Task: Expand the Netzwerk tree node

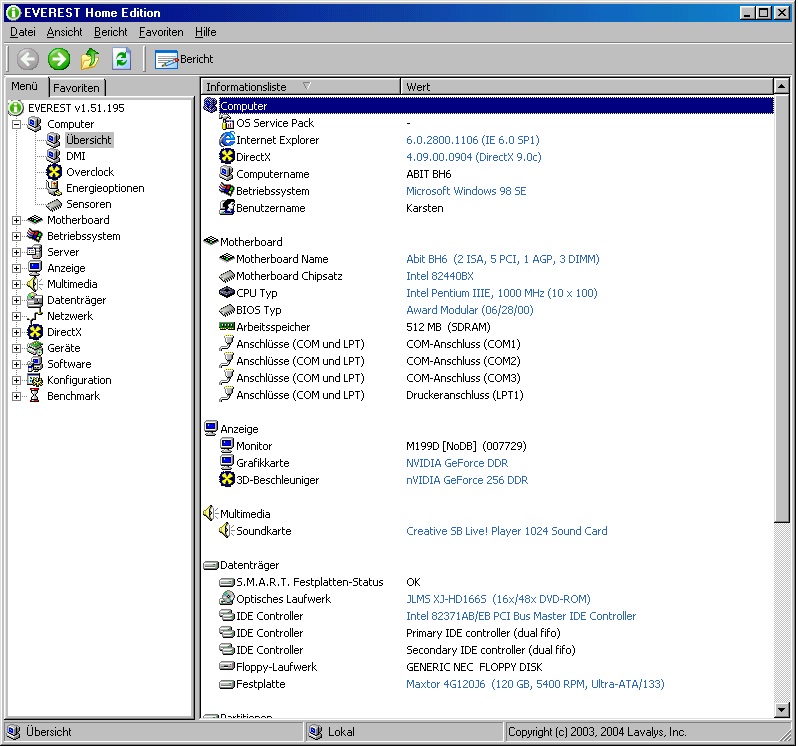Action: point(17,317)
